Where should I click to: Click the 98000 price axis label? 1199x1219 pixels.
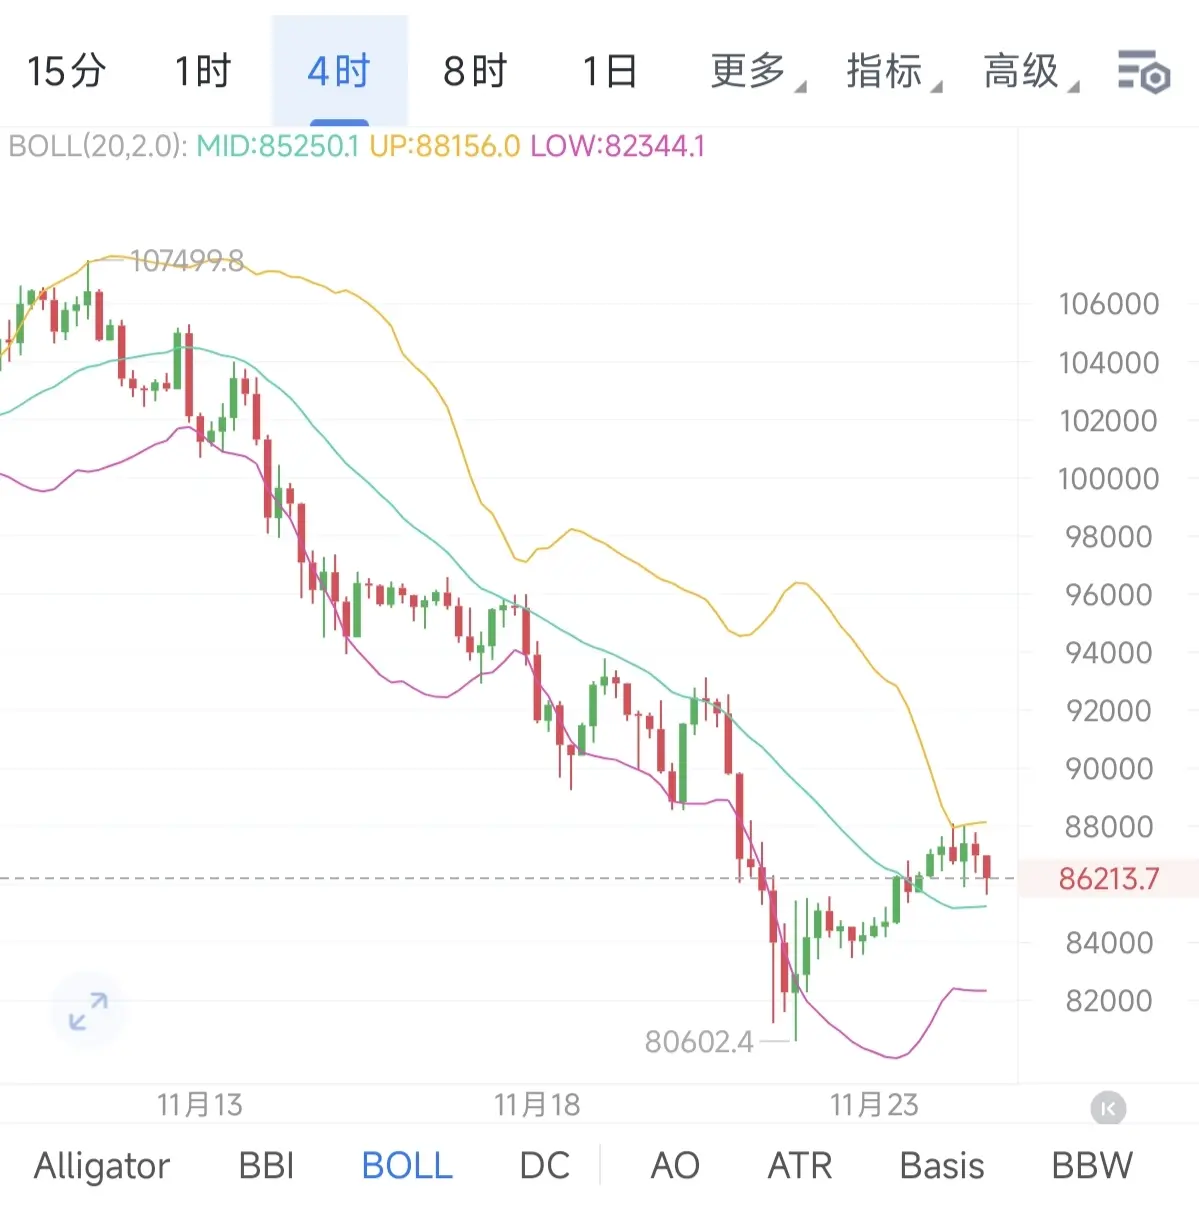[1109, 536]
